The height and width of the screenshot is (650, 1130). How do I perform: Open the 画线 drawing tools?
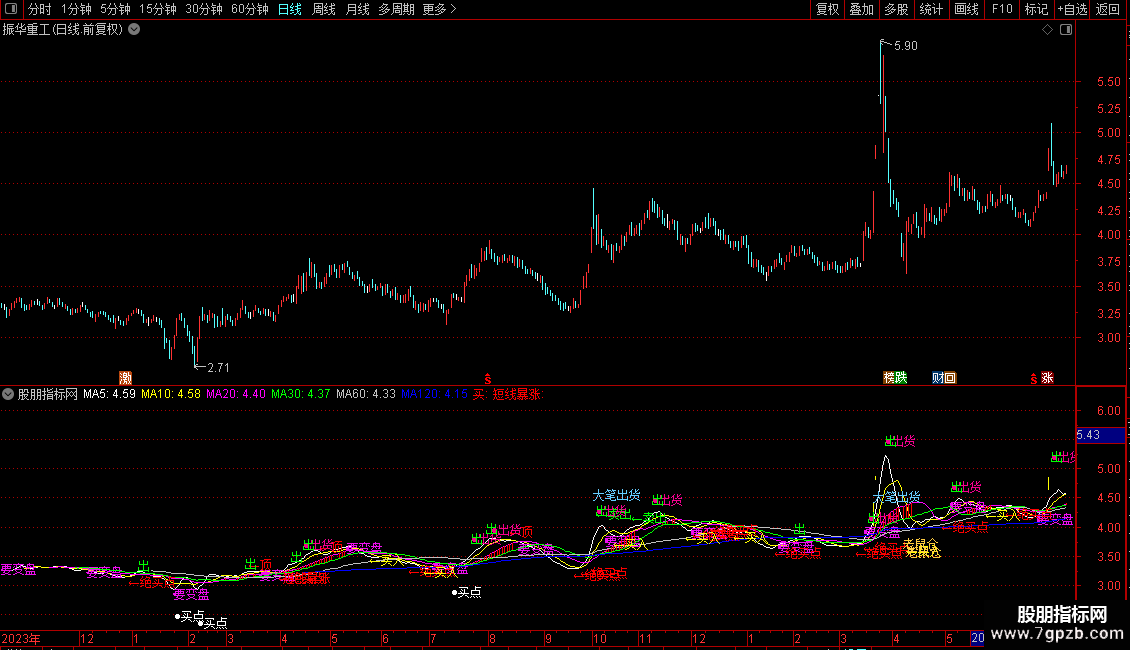[x=966, y=9]
